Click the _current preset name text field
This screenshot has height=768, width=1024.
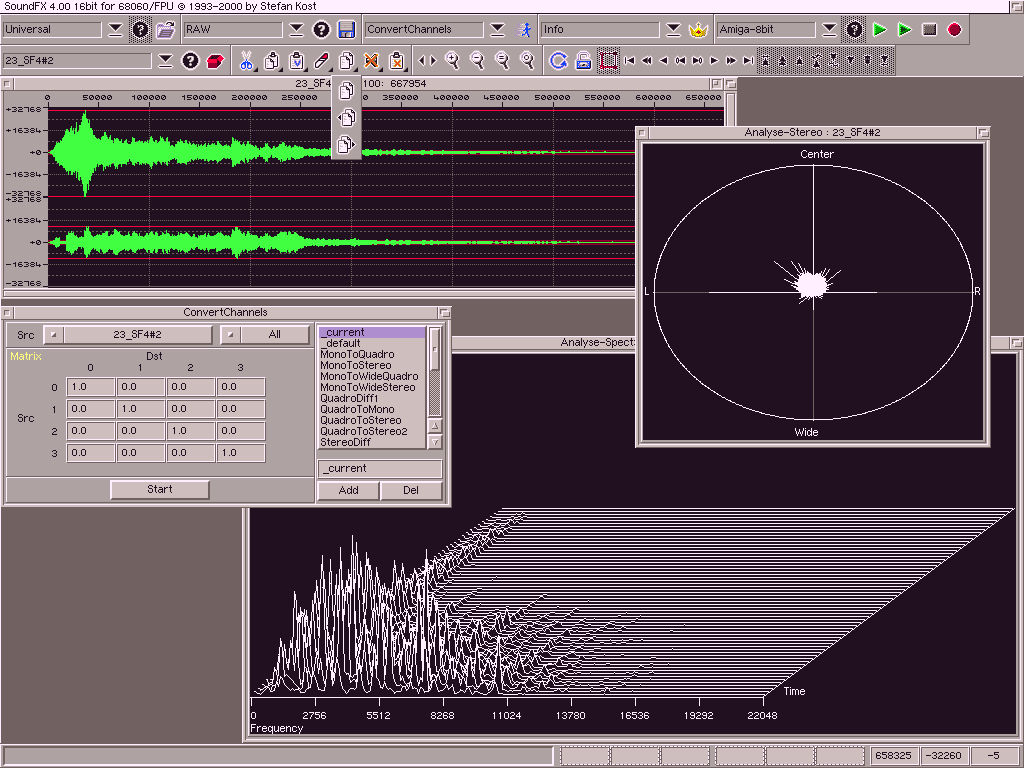380,468
